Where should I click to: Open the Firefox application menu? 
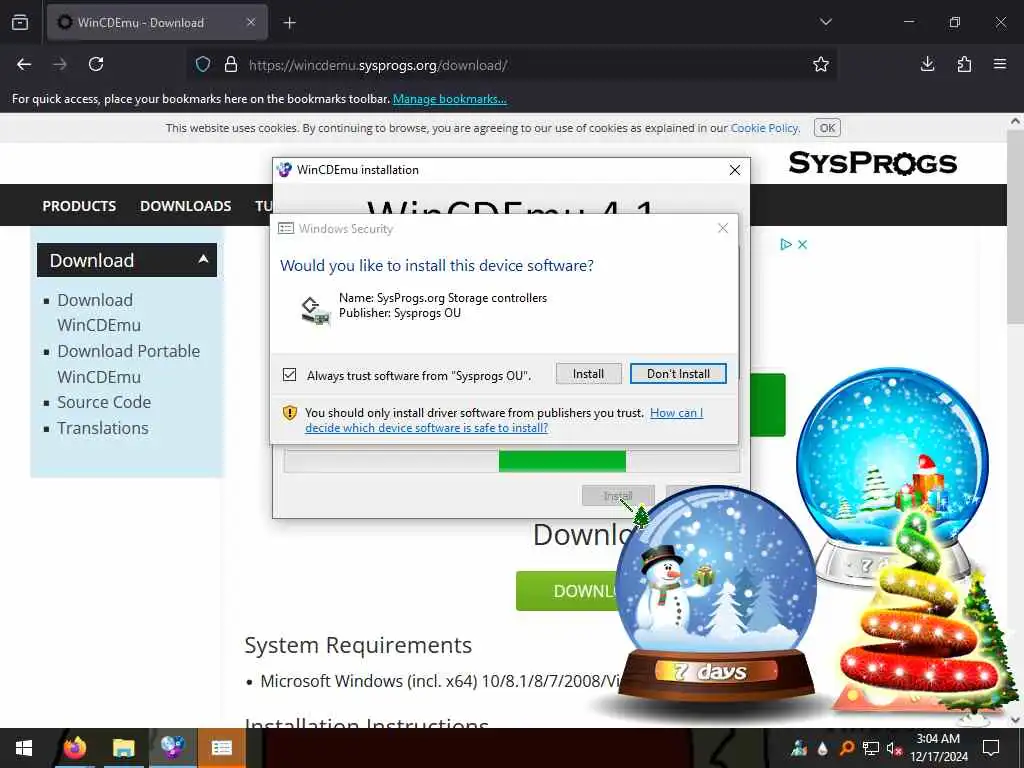click(1000, 64)
